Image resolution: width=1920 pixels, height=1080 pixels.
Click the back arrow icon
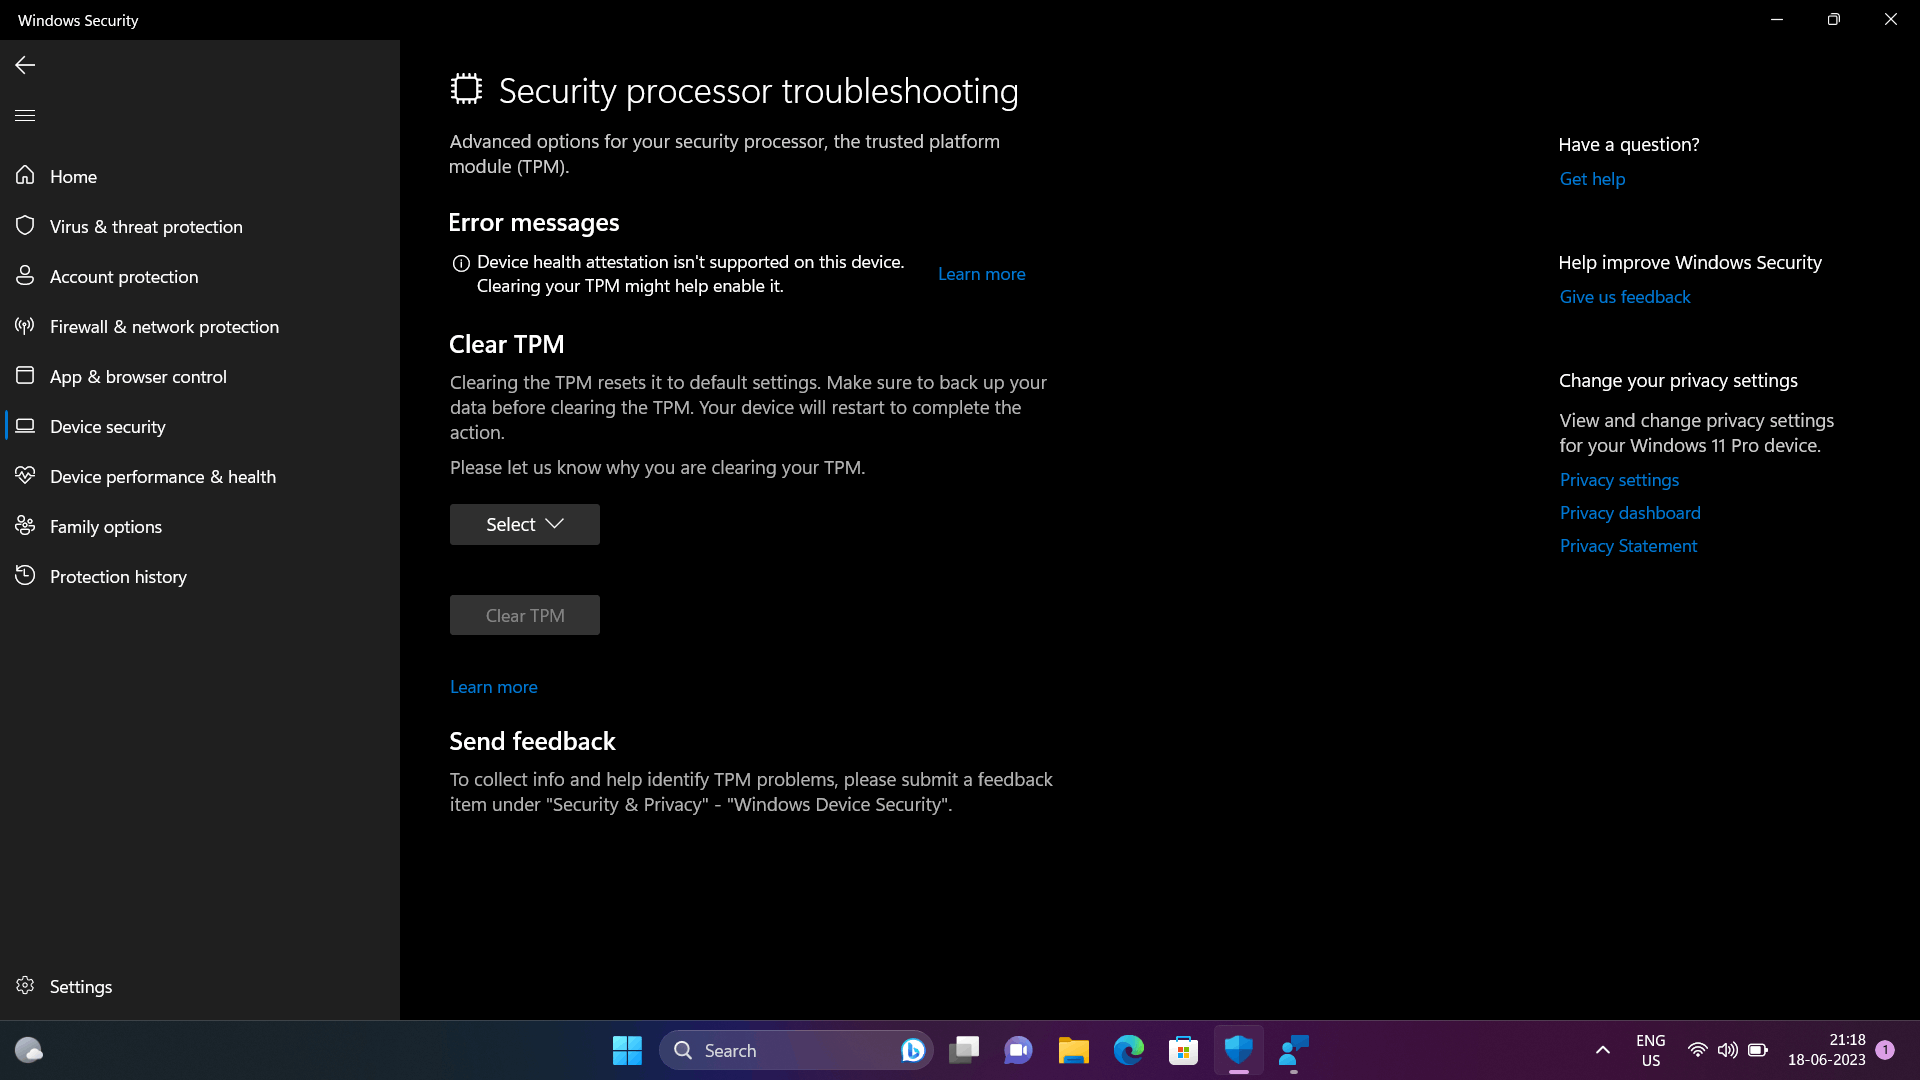pyautogui.click(x=25, y=65)
